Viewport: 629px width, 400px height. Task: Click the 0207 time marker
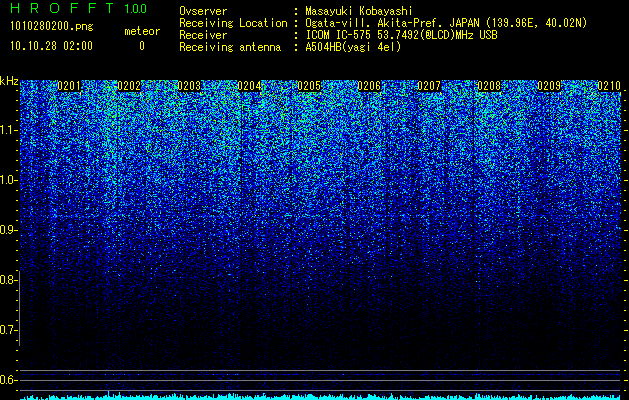coord(429,86)
